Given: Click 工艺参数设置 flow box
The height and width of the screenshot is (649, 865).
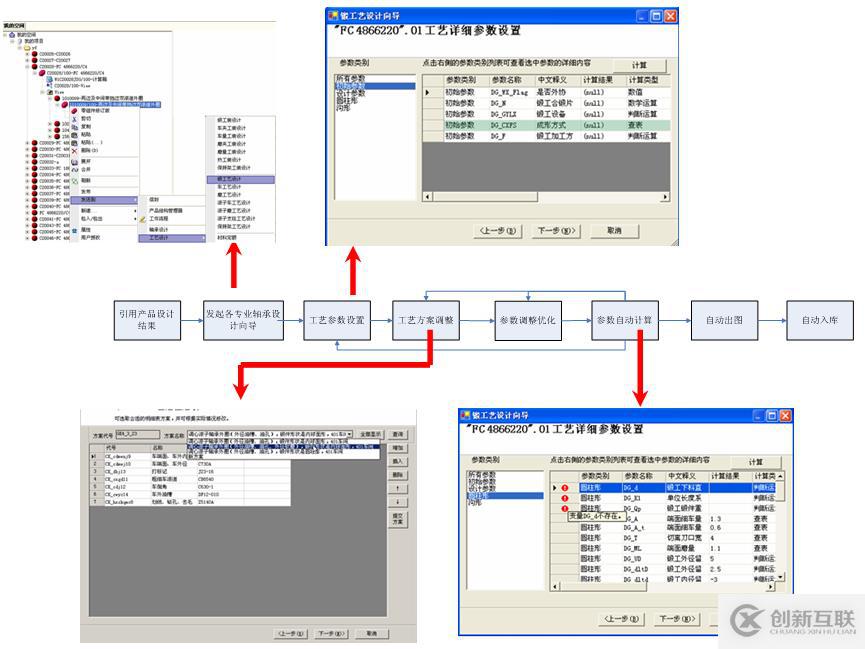Looking at the screenshot, I should (337, 320).
